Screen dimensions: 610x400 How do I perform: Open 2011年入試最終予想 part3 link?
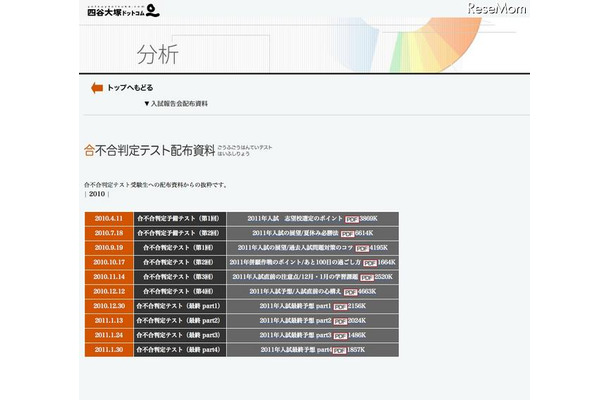(x=295, y=335)
